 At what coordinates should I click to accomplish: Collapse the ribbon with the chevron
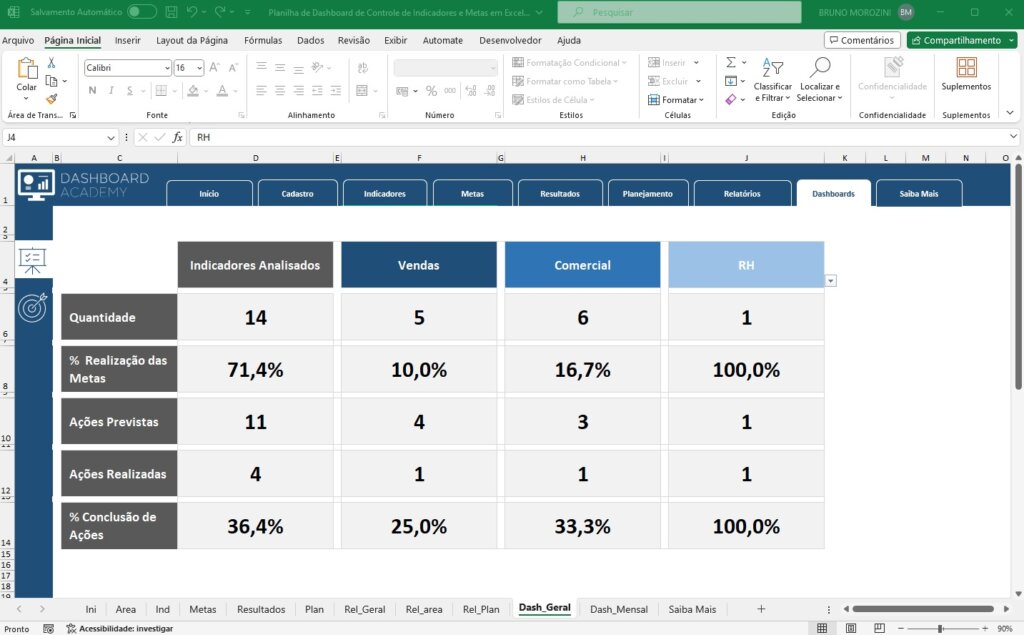tap(1010, 113)
